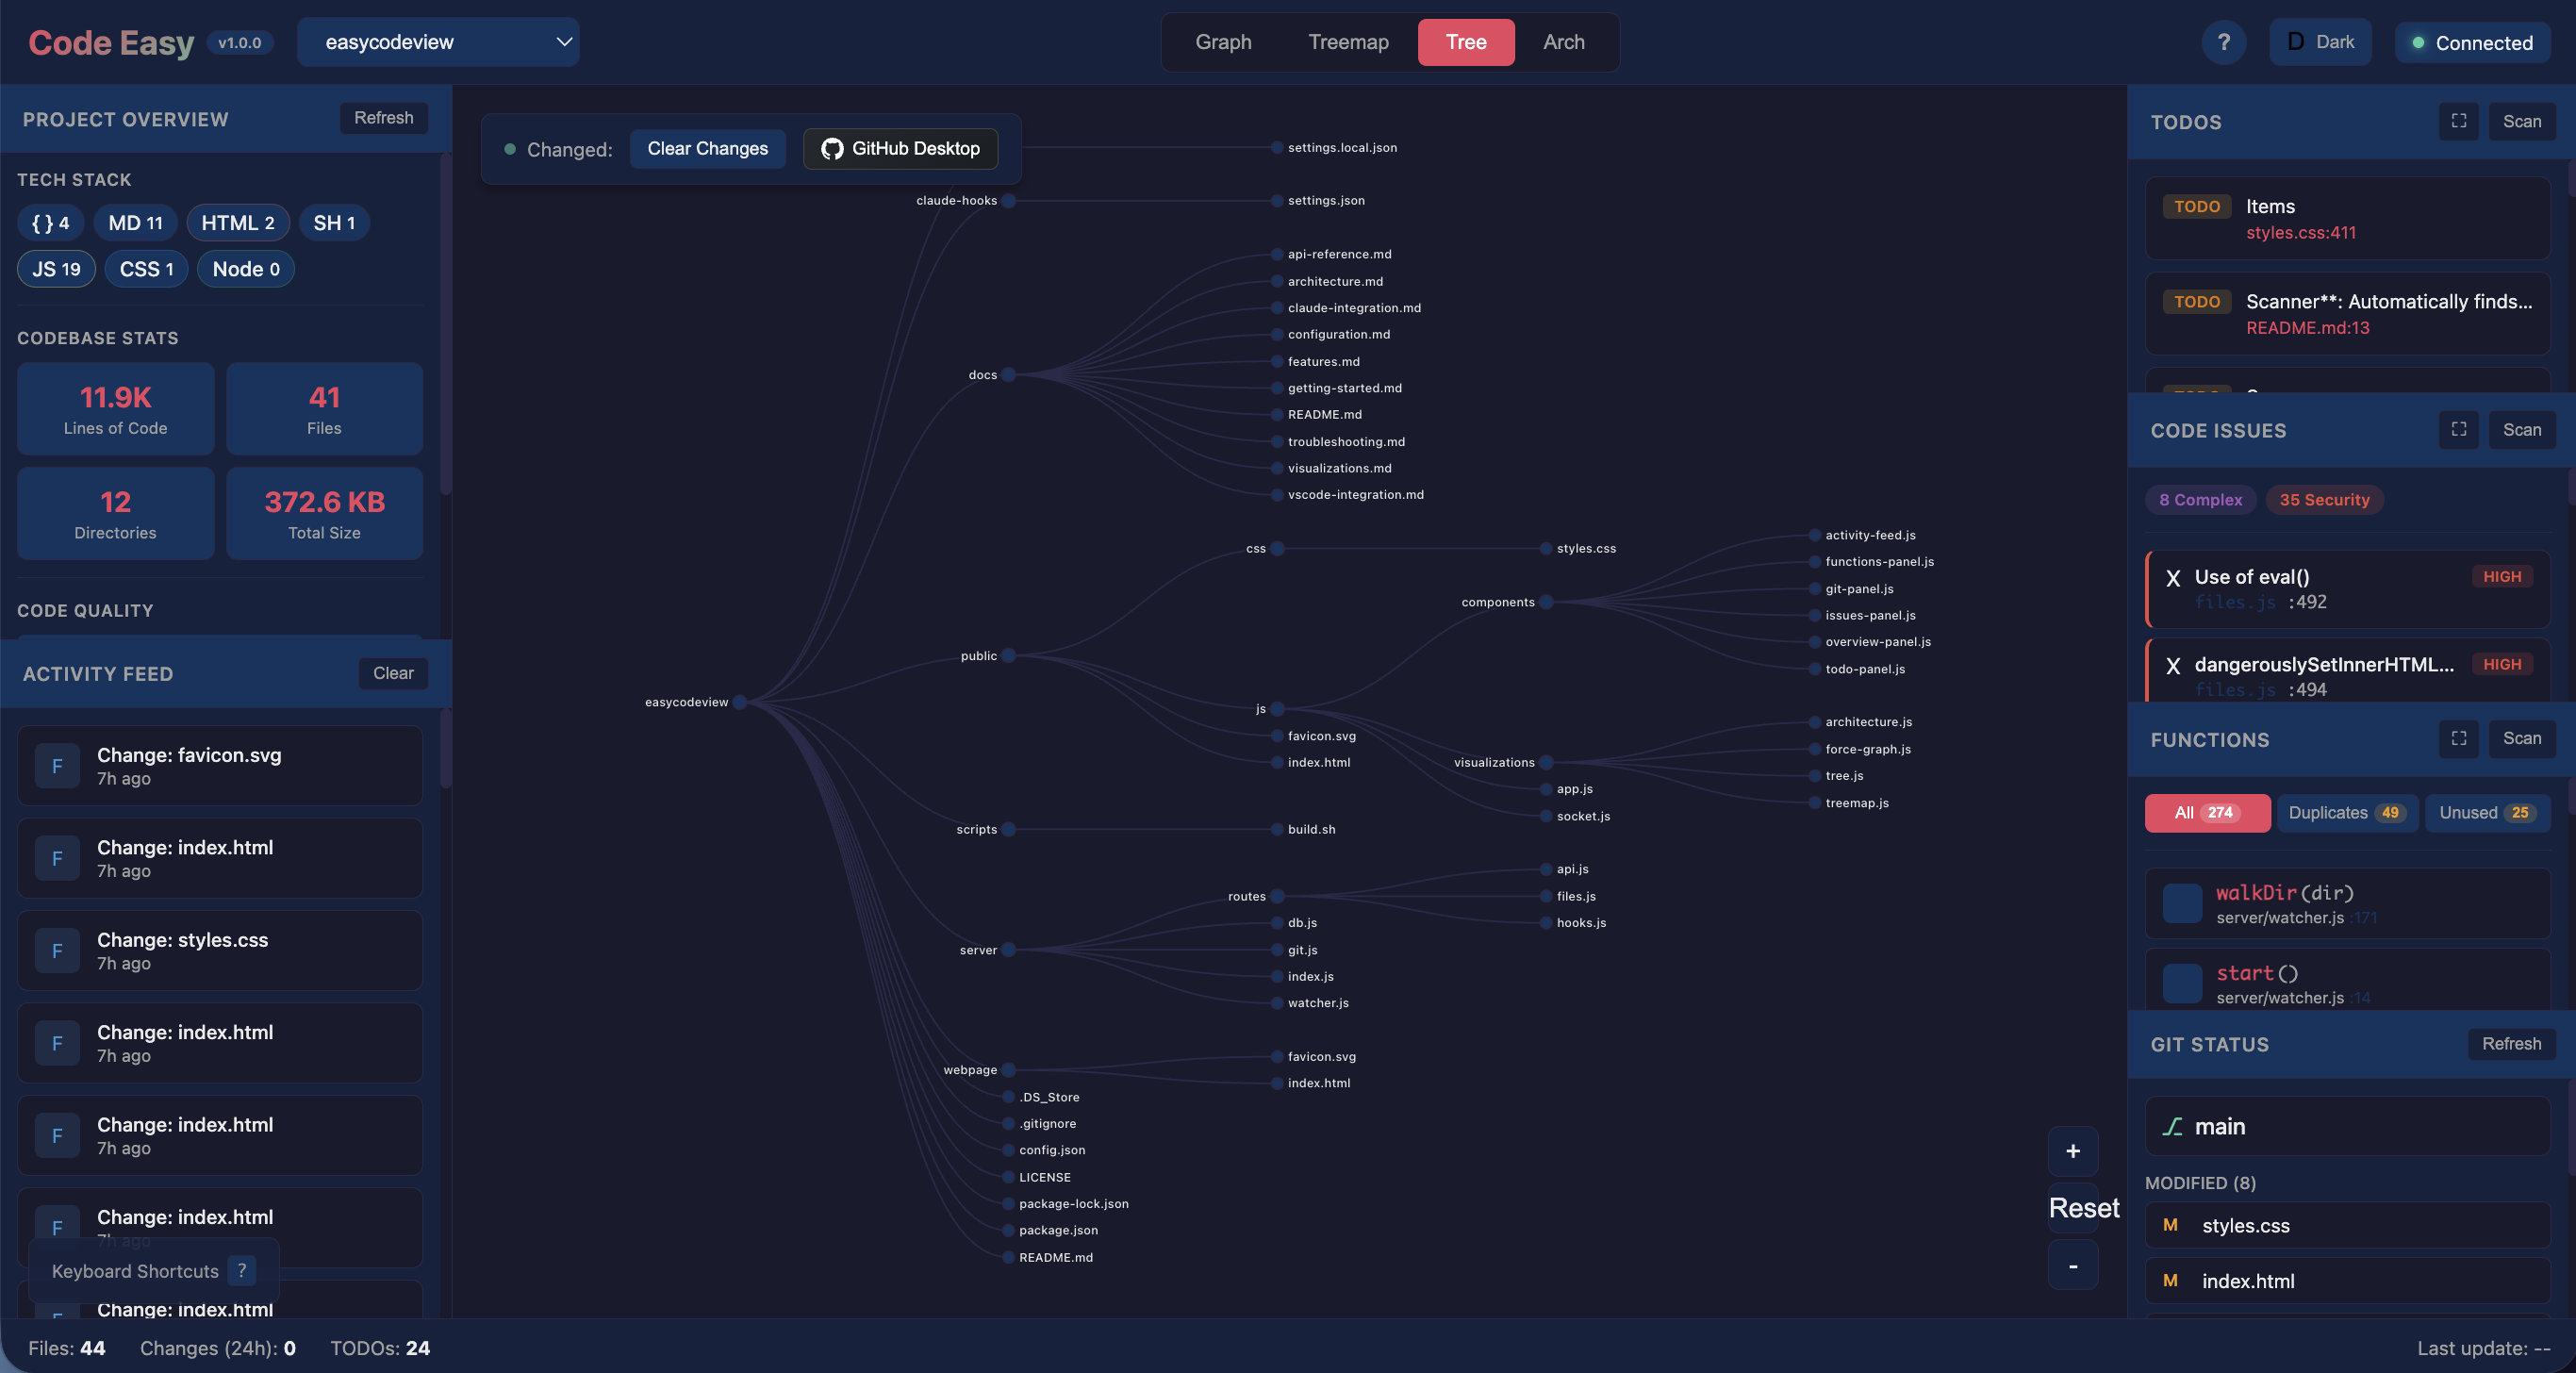The image size is (2576, 1373).
Task: Expand the TODOS panel fullscreen icon
Action: pos(2458,121)
